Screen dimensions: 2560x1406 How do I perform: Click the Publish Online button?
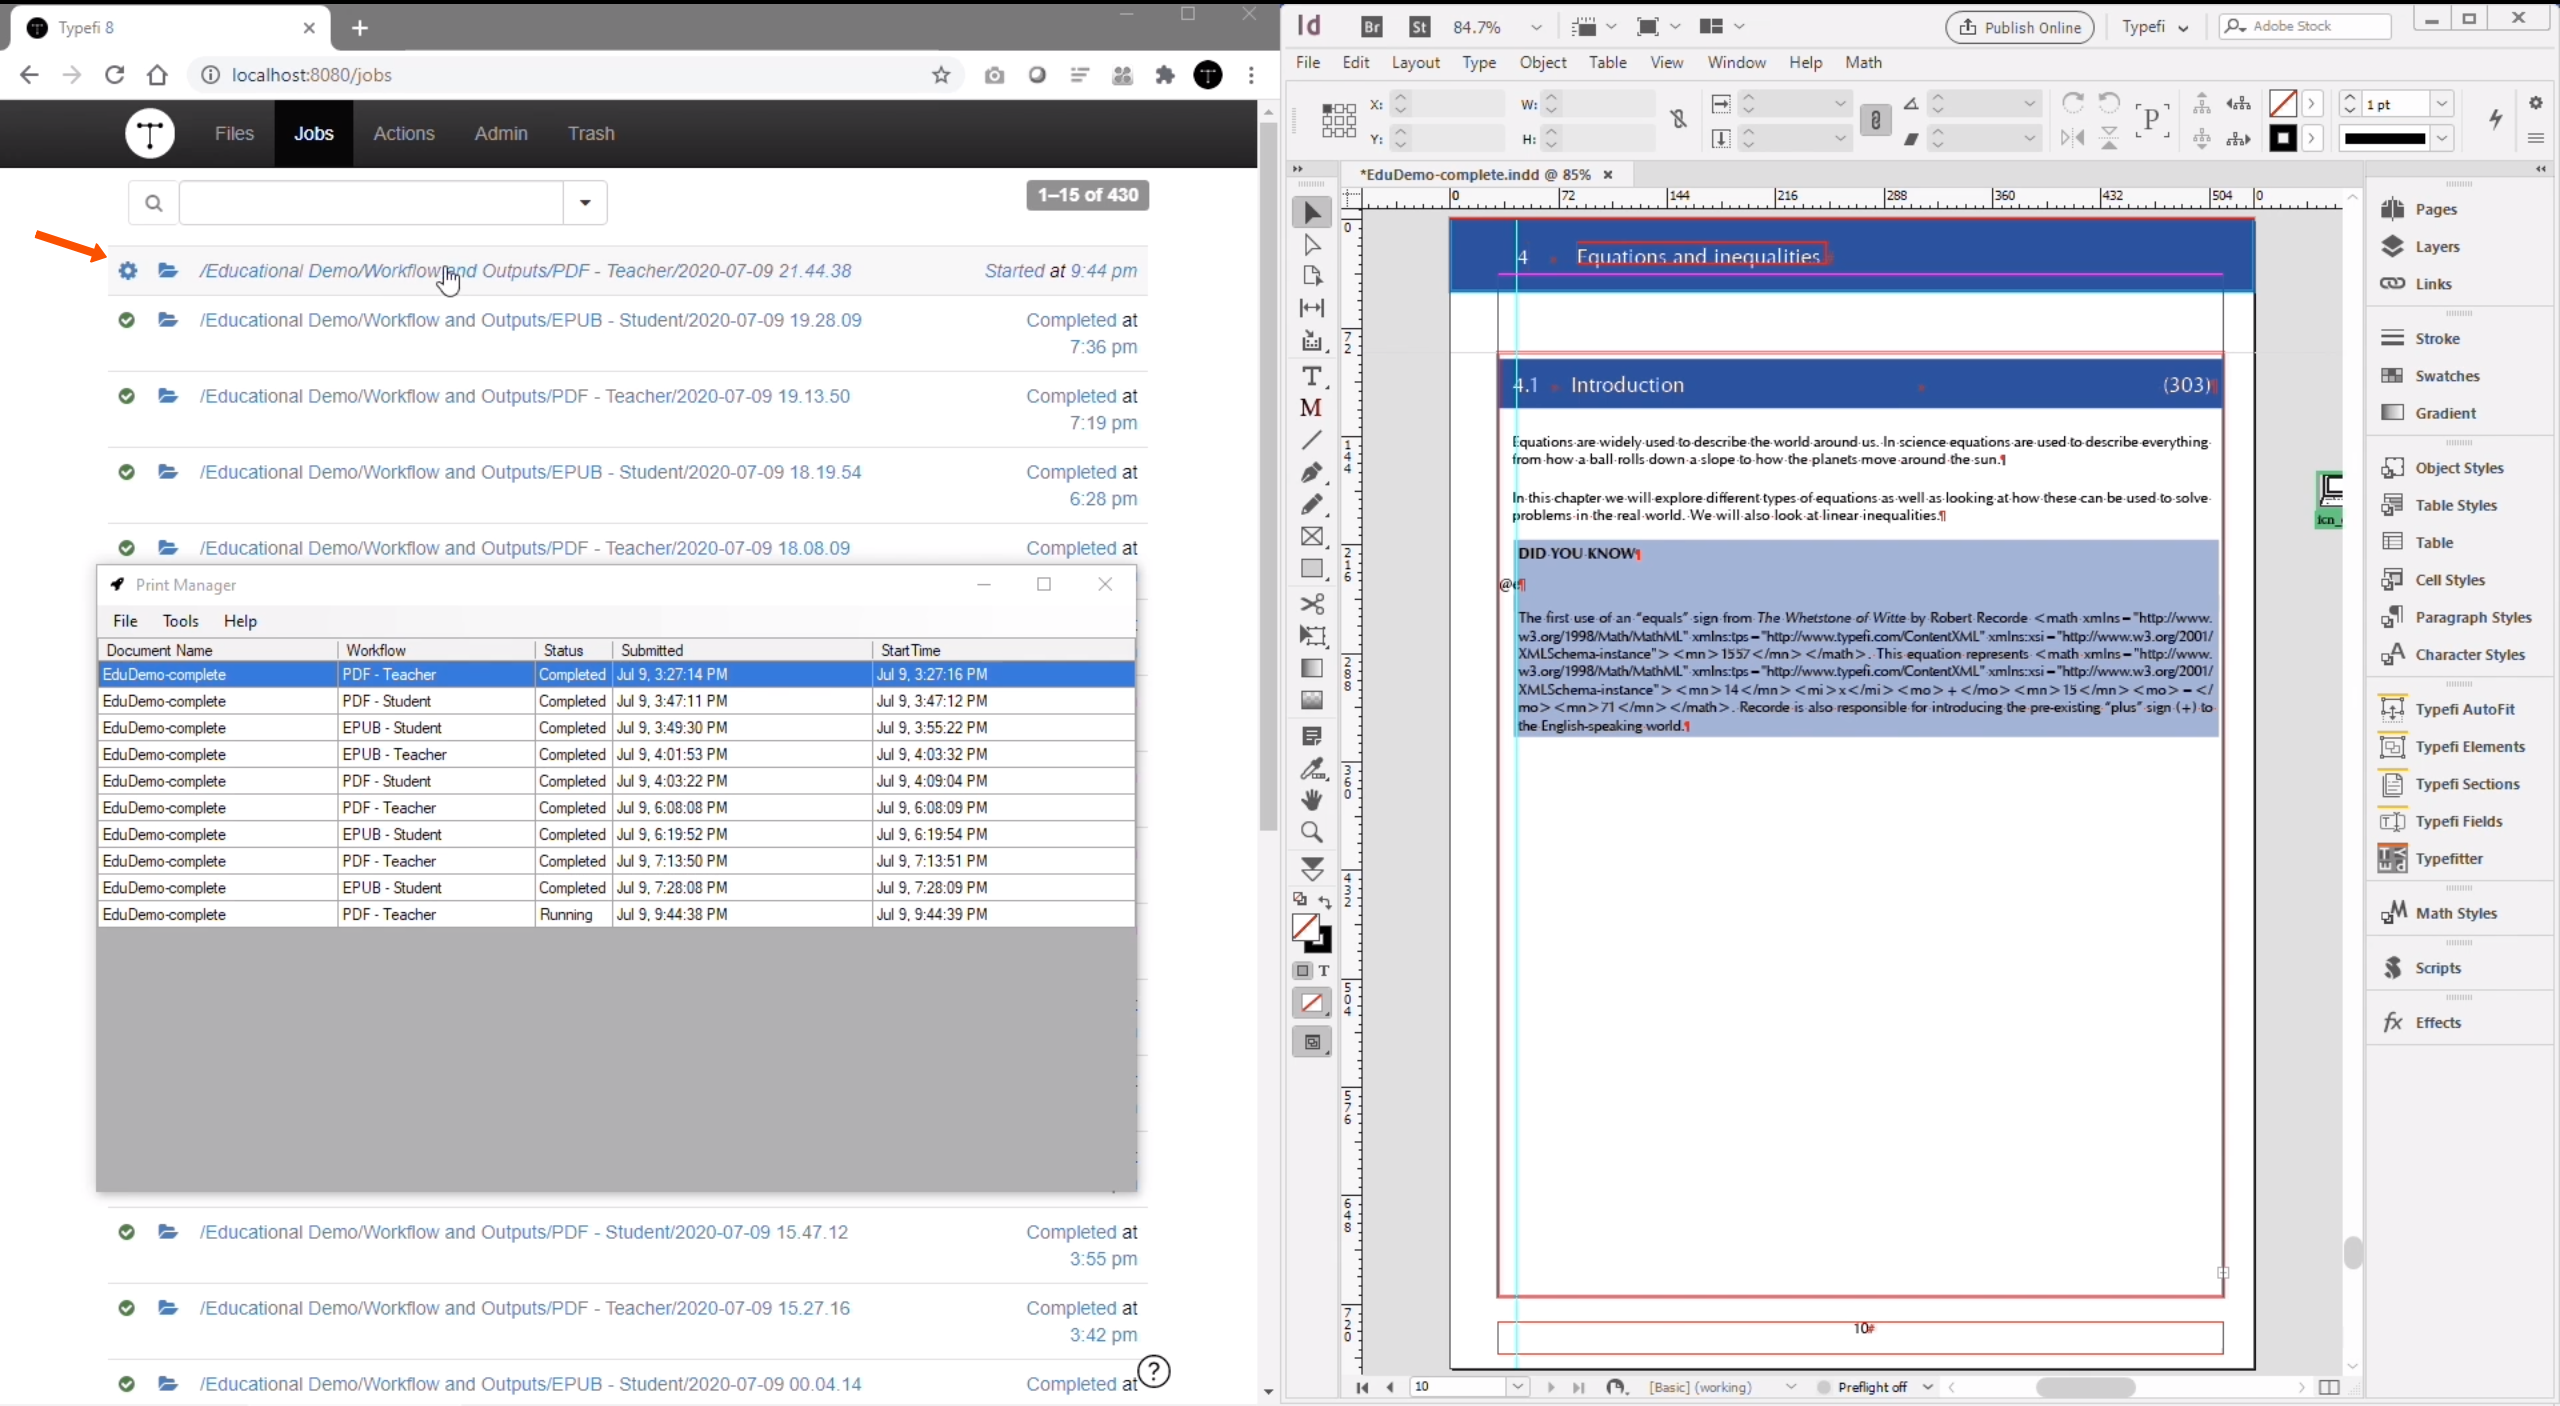coord(2019,27)
